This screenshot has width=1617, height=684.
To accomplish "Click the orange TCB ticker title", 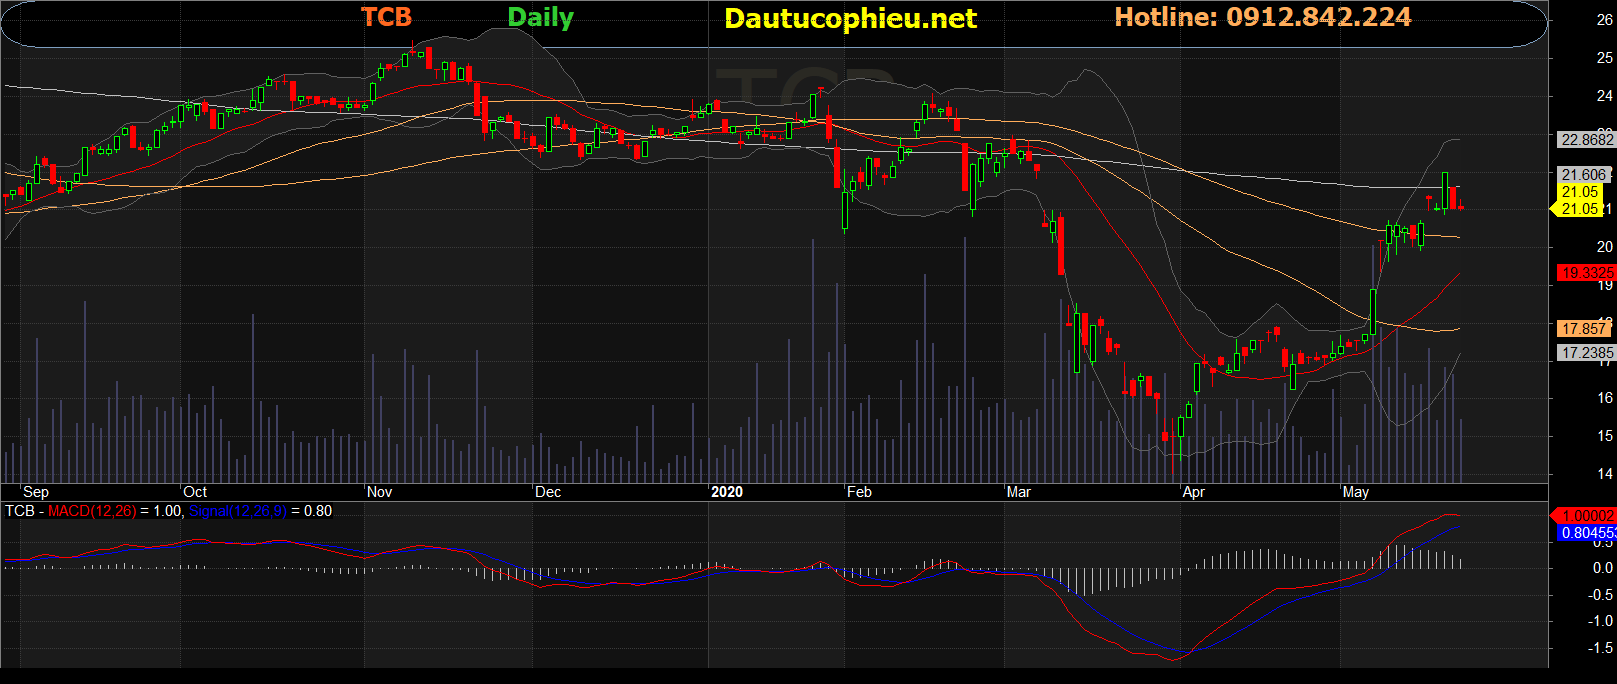I will coord(386,17).
